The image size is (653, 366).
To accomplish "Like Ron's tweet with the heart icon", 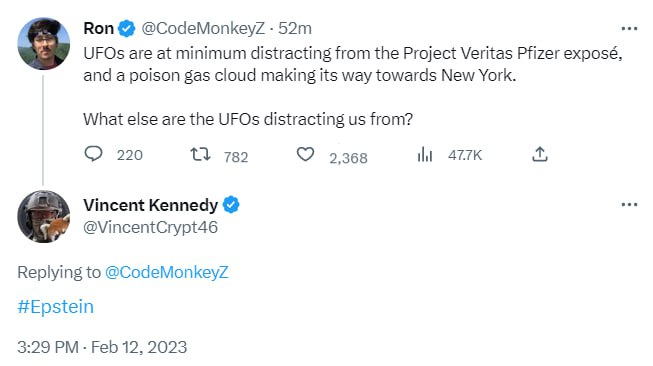I will pyautogui.click(x=305, y=154).
